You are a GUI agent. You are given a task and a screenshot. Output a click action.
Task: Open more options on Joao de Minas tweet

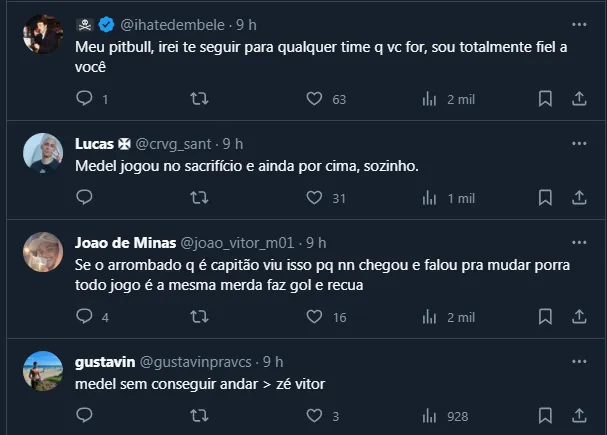click(x=579, y=243)
